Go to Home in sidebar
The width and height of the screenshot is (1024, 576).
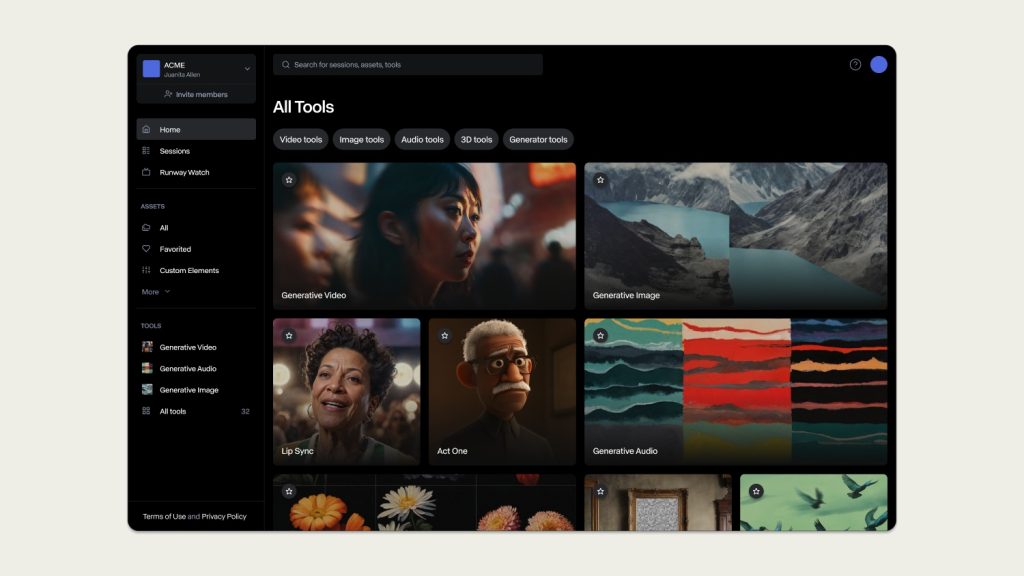click(x=196, y=129)
